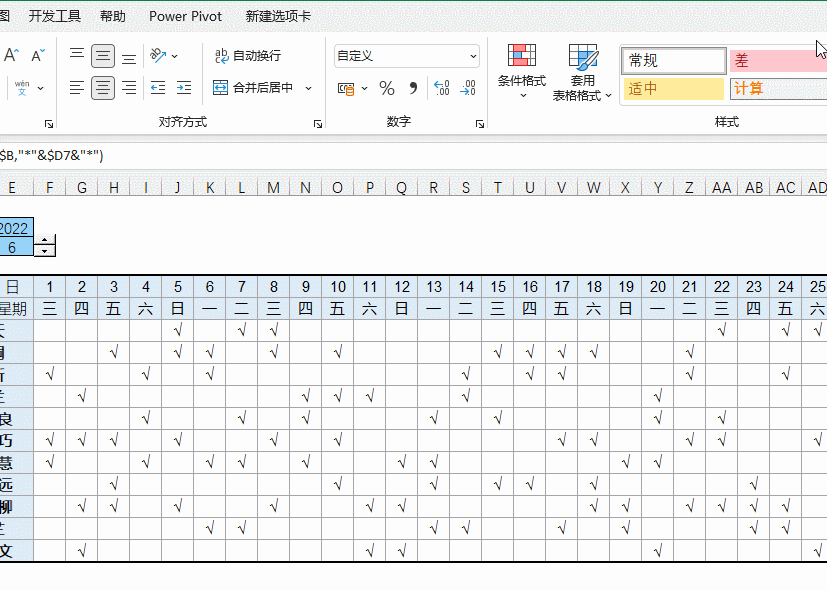The image size is (827, 590).
Task: Open the 新建选项卡 ribbon tab
Action: pyautogui.click(x=278, y=16)
